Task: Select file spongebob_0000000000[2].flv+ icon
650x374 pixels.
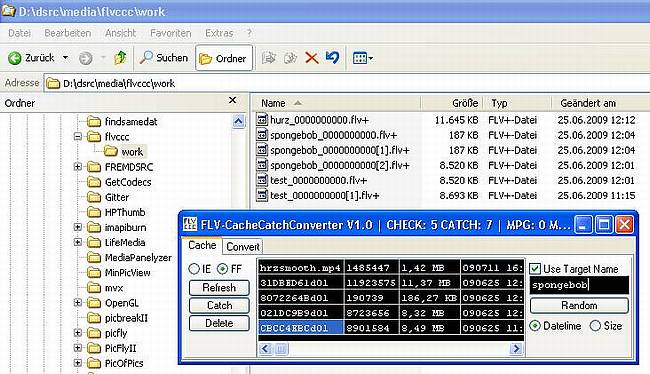Action: pyautogui.click(x=262, y=165)
